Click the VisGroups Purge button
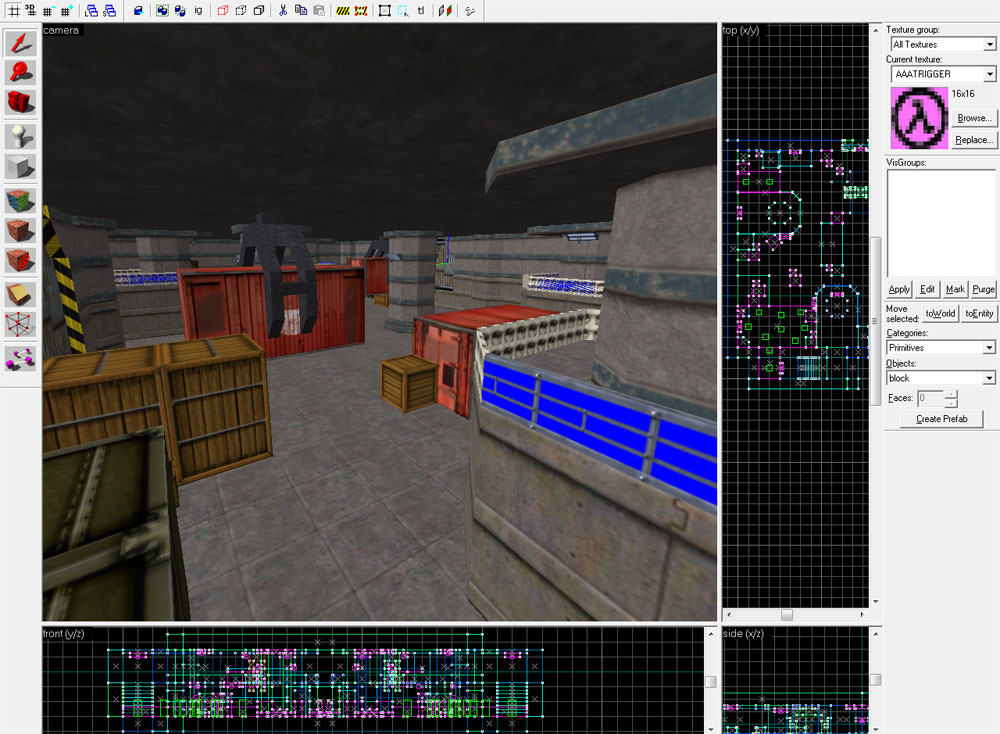1000x734 pixels. 983,290
